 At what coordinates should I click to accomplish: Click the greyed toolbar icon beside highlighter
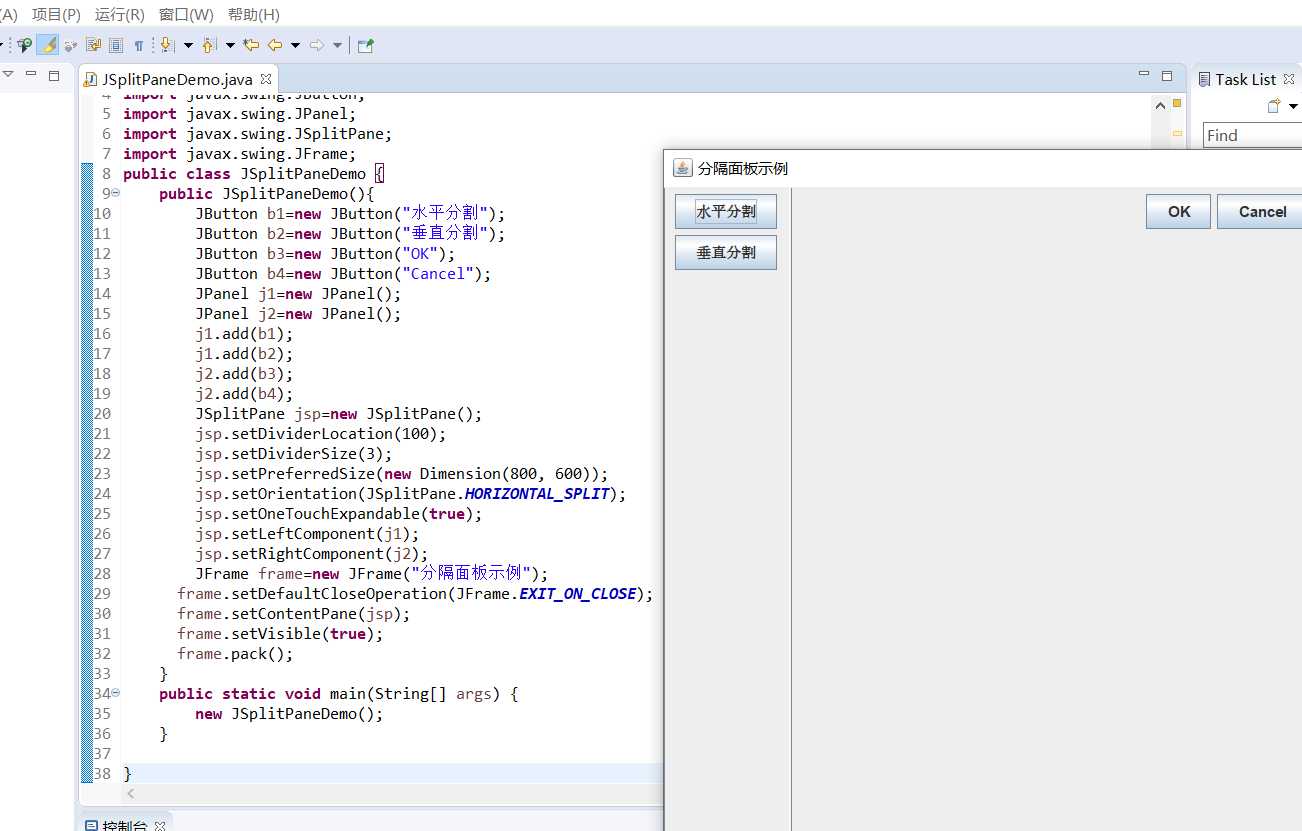pyautogui.click(x=70, y=45)
